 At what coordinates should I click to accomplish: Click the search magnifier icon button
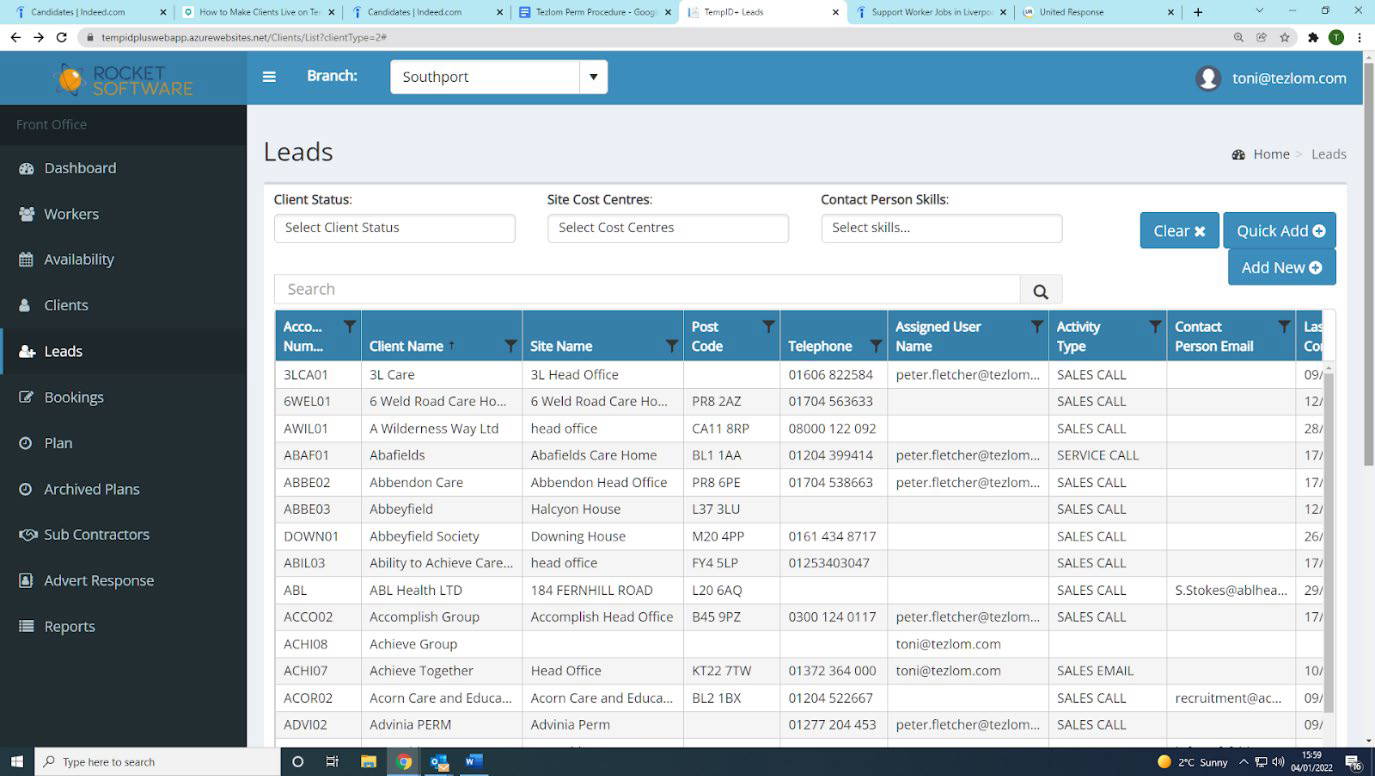coord(1040,291)
